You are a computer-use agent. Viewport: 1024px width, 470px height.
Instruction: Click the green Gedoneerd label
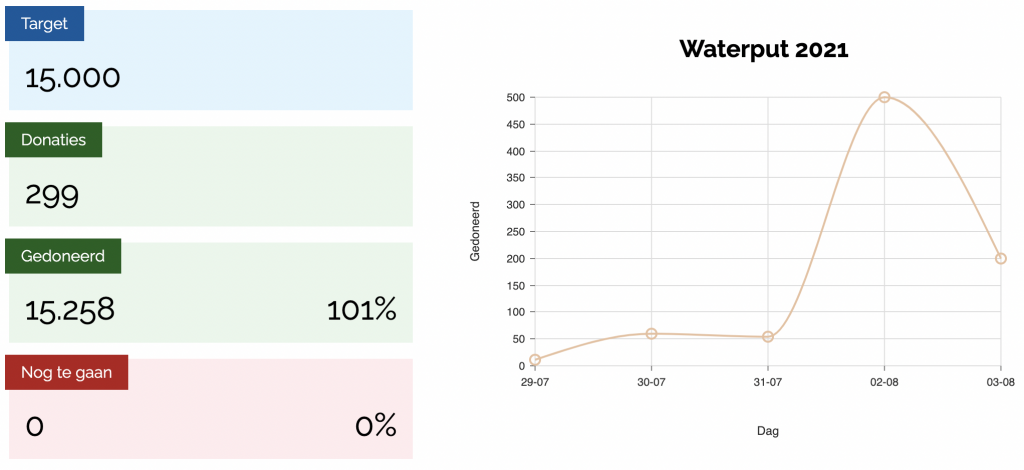[63, 256]
